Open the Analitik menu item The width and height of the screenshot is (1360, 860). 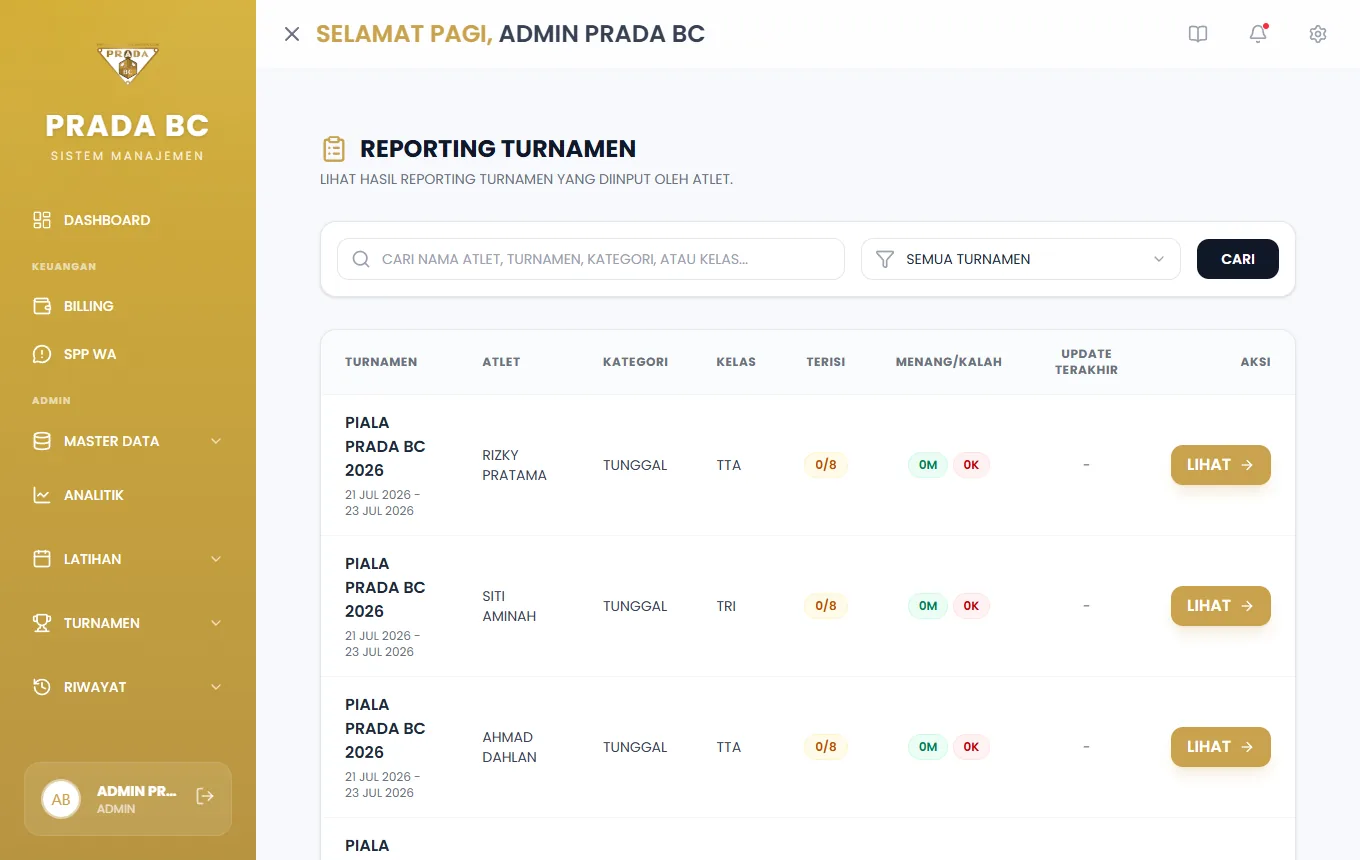click(128, 495)
